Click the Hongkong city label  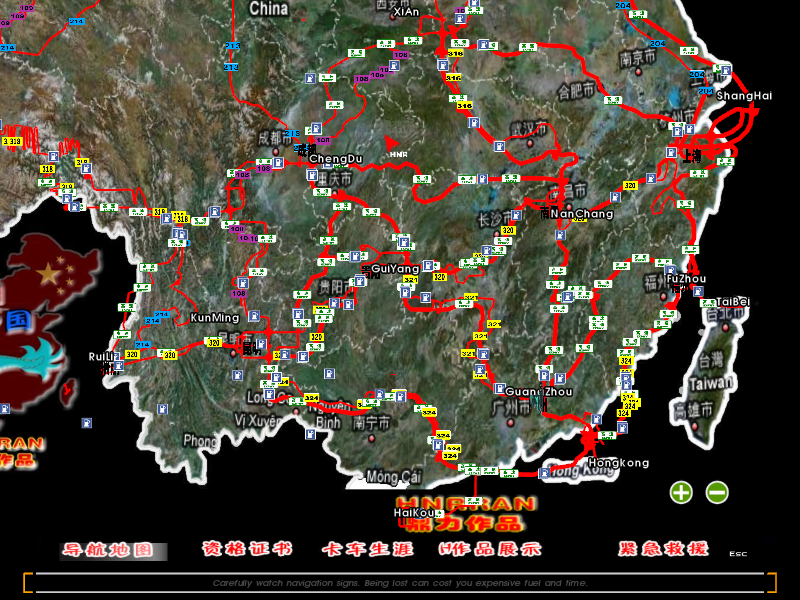[618, 463]
